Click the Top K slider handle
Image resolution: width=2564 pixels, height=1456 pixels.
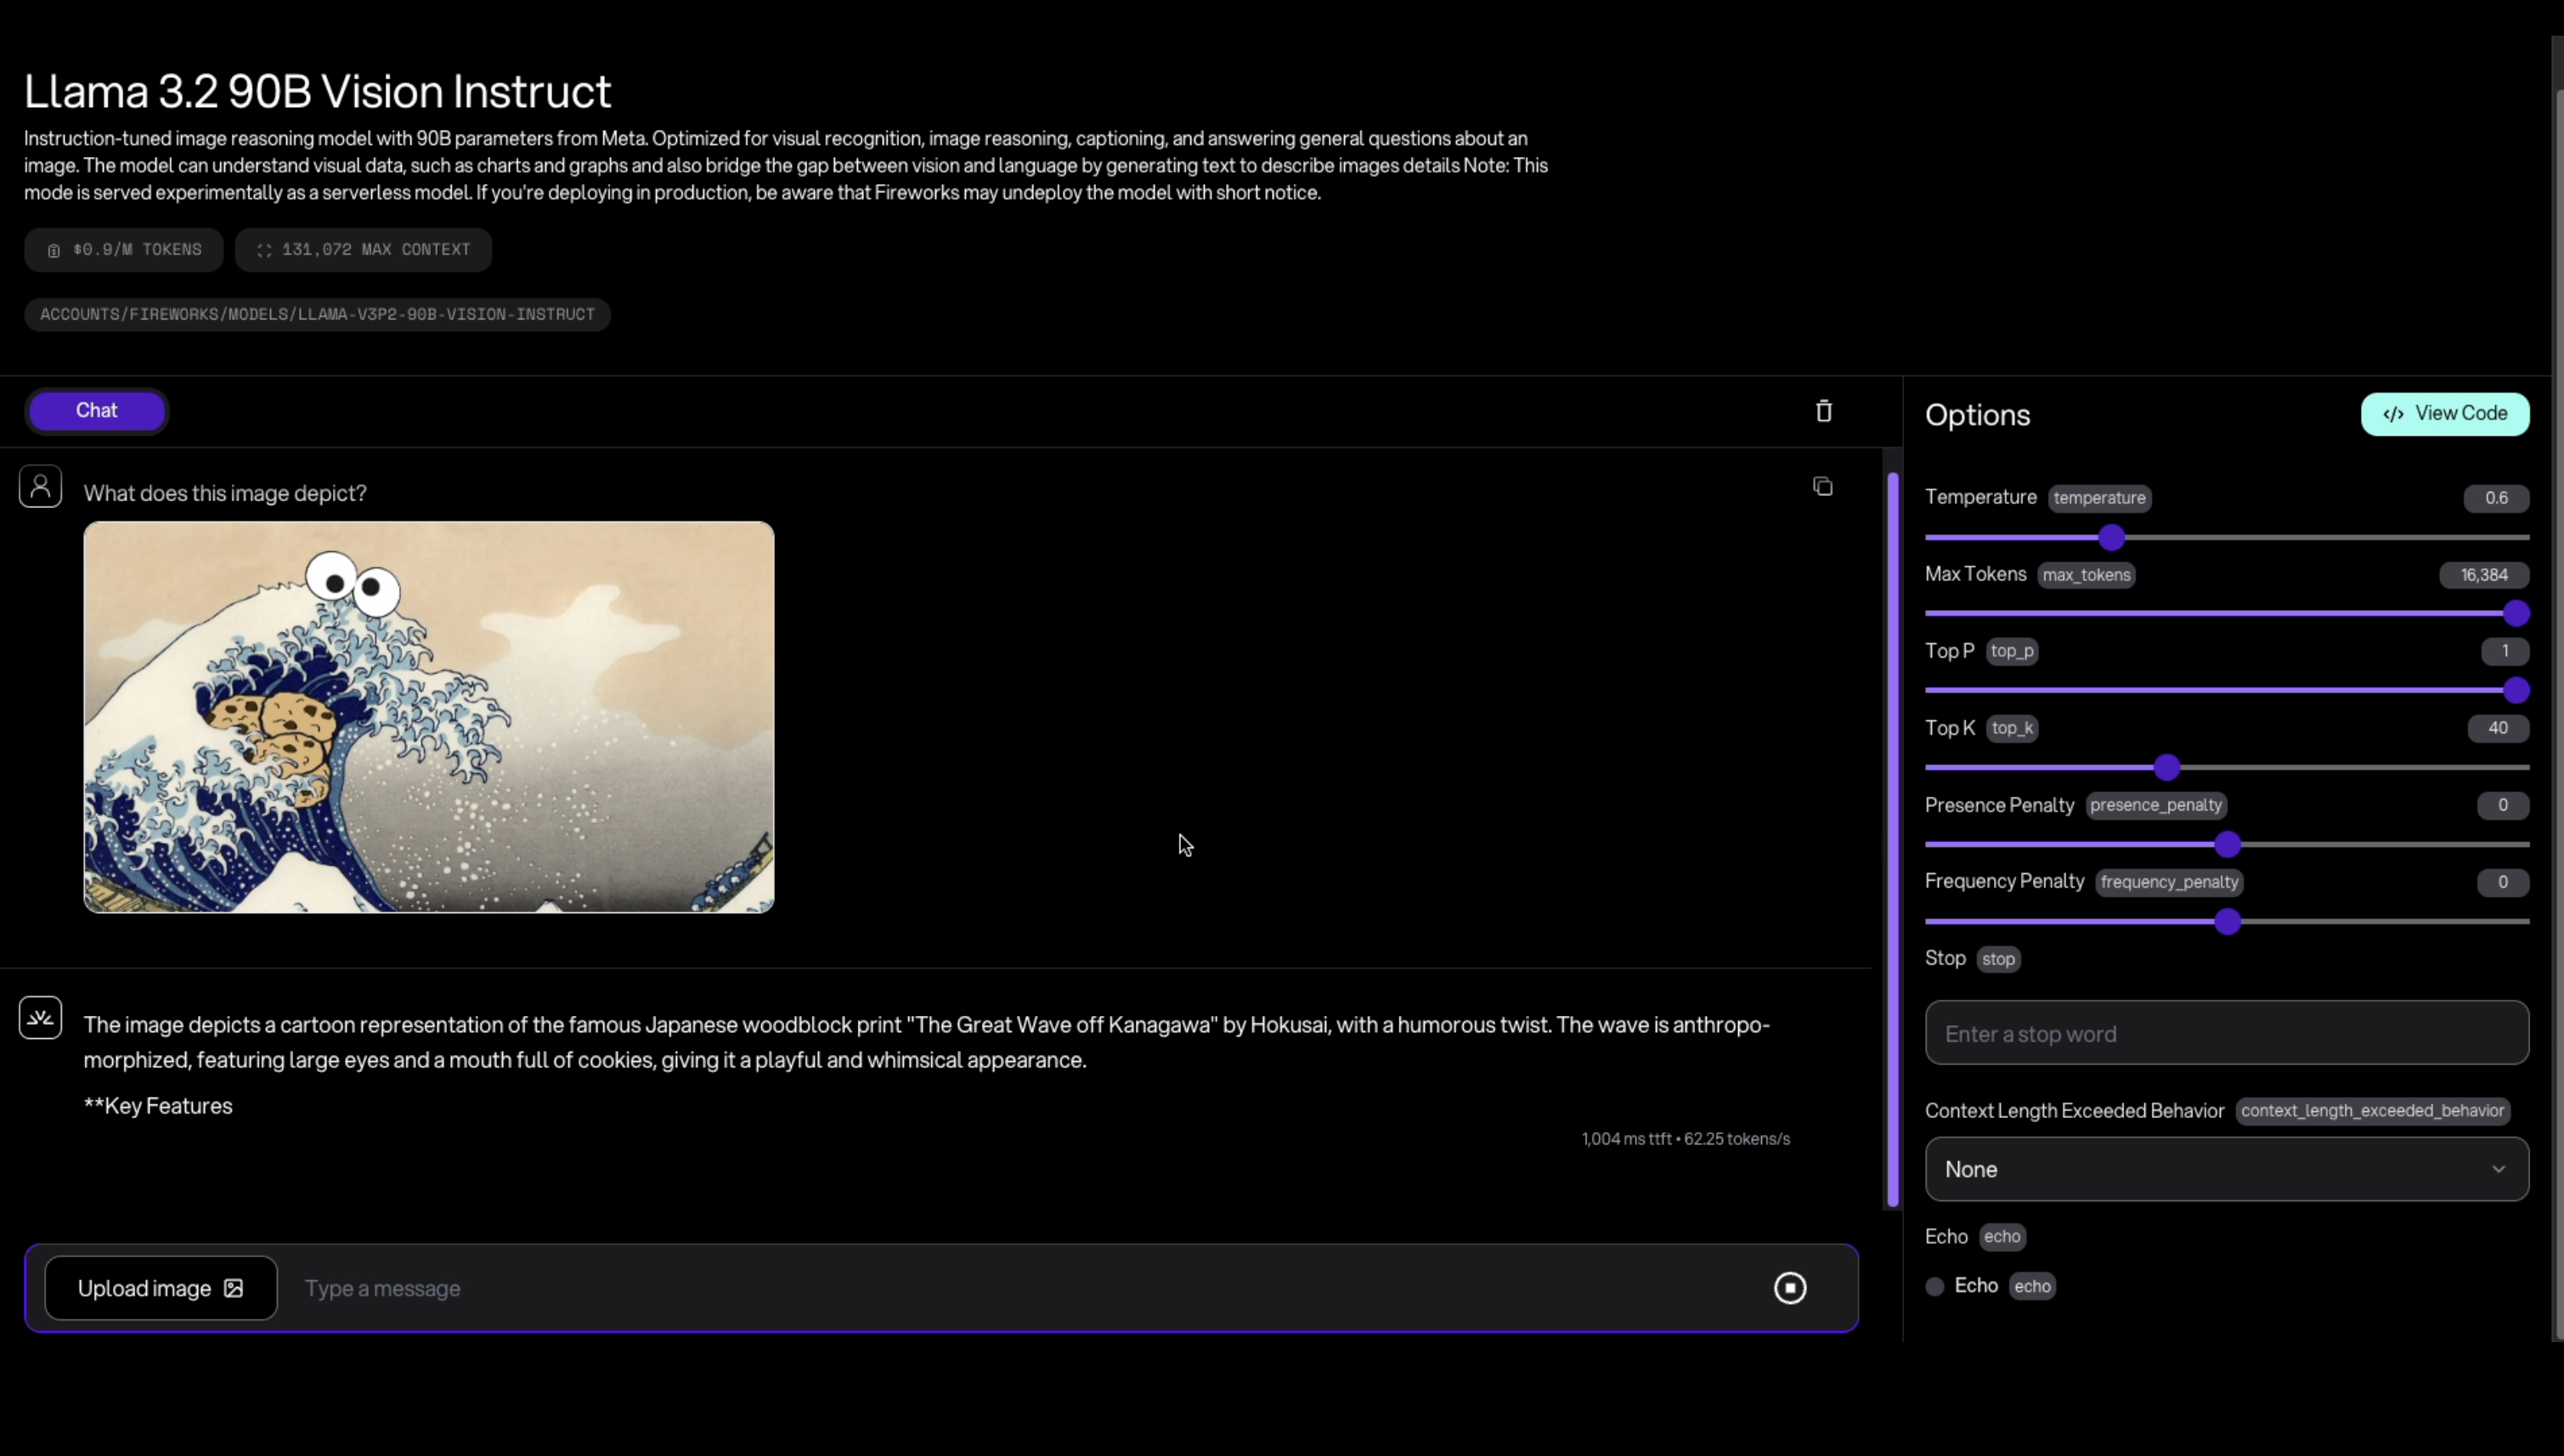coord(2166,768)
